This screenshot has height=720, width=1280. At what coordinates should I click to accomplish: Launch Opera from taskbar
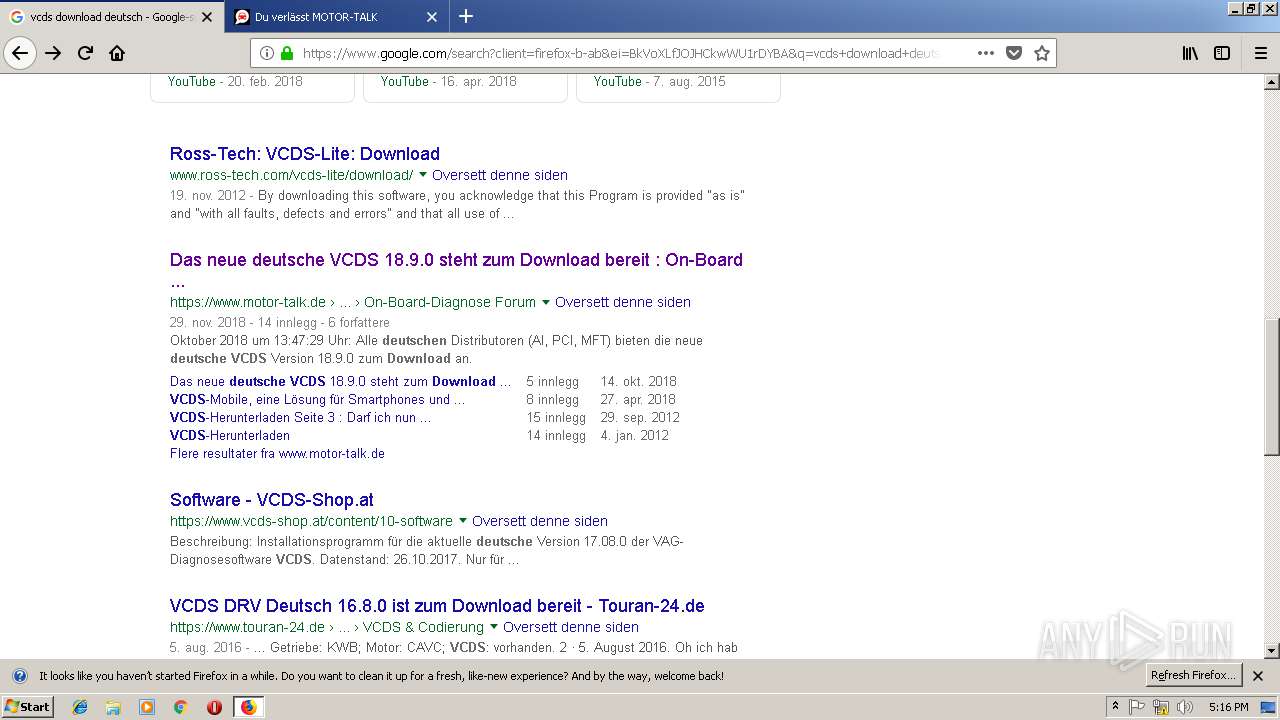pyautogui.click(x=214, y=707)
